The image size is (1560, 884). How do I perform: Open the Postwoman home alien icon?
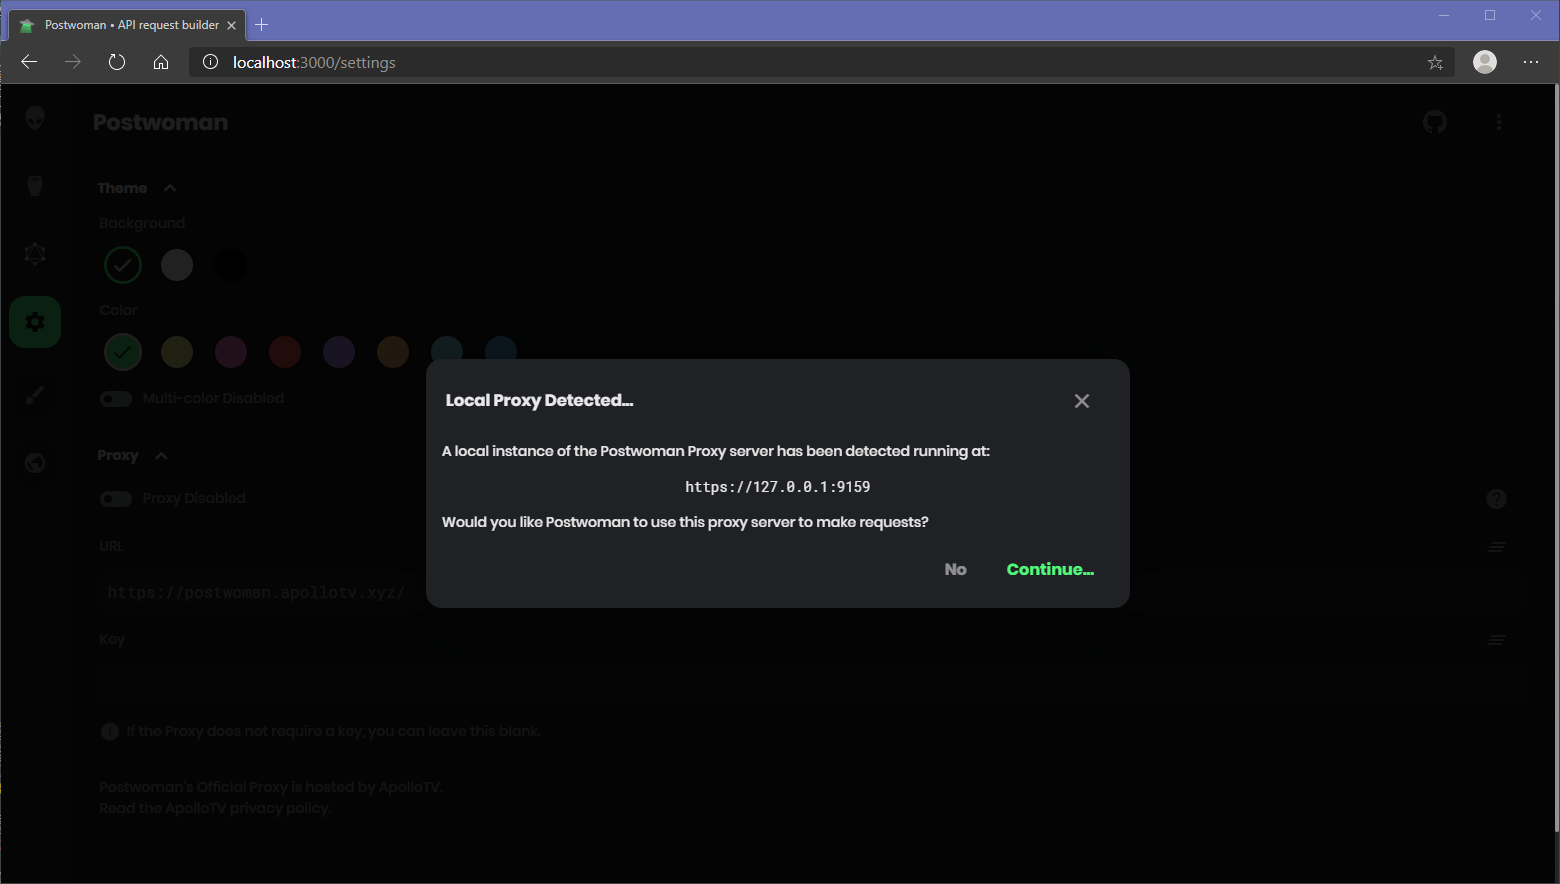35,119
